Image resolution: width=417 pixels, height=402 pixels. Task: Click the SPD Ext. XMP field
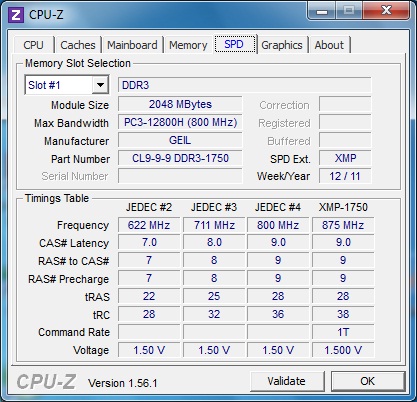pos(345,158)
